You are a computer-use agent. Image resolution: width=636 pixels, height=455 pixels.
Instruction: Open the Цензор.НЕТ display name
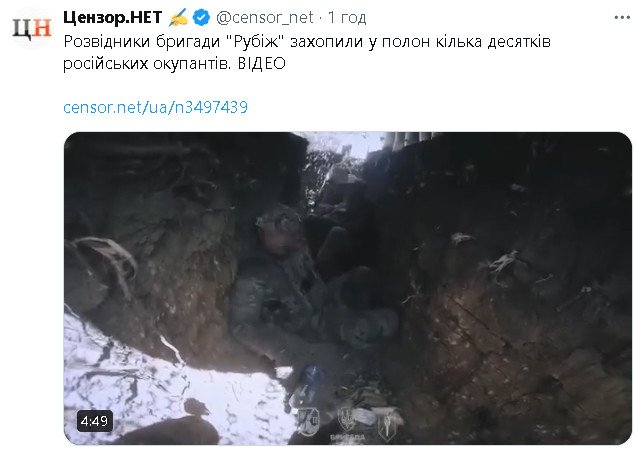pyautogui.click(x=113, y=17)
